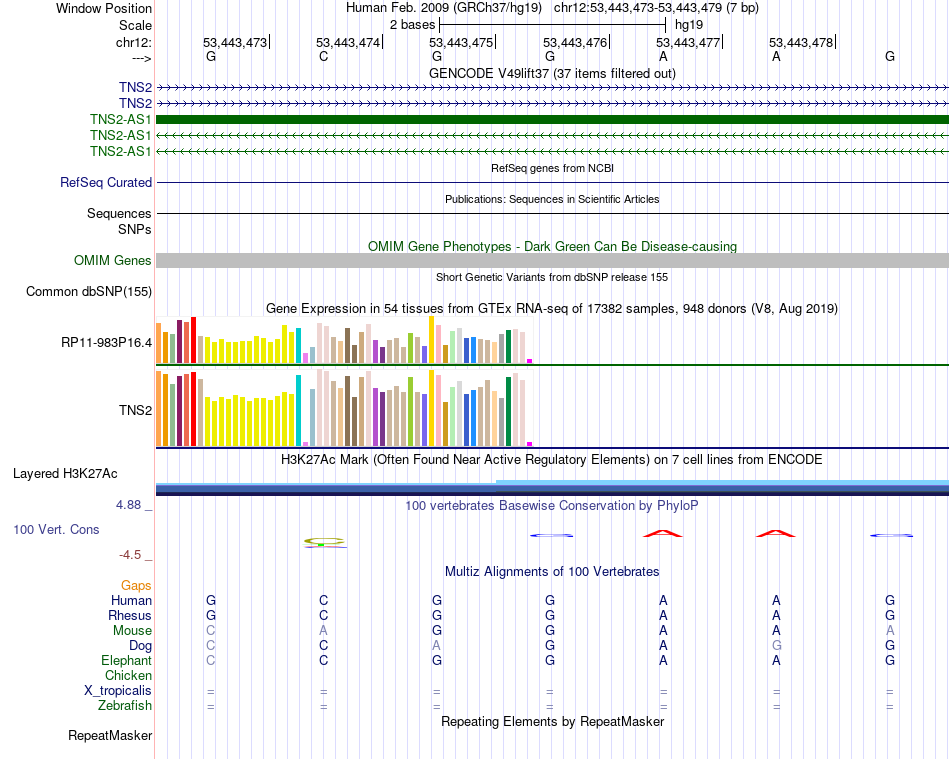Image resolution: width=950 pixels, height=759 pixels.
Task: Click 'Multiz Alignments of 100 Vertebrates' title
Action: (x=552, y=571)
